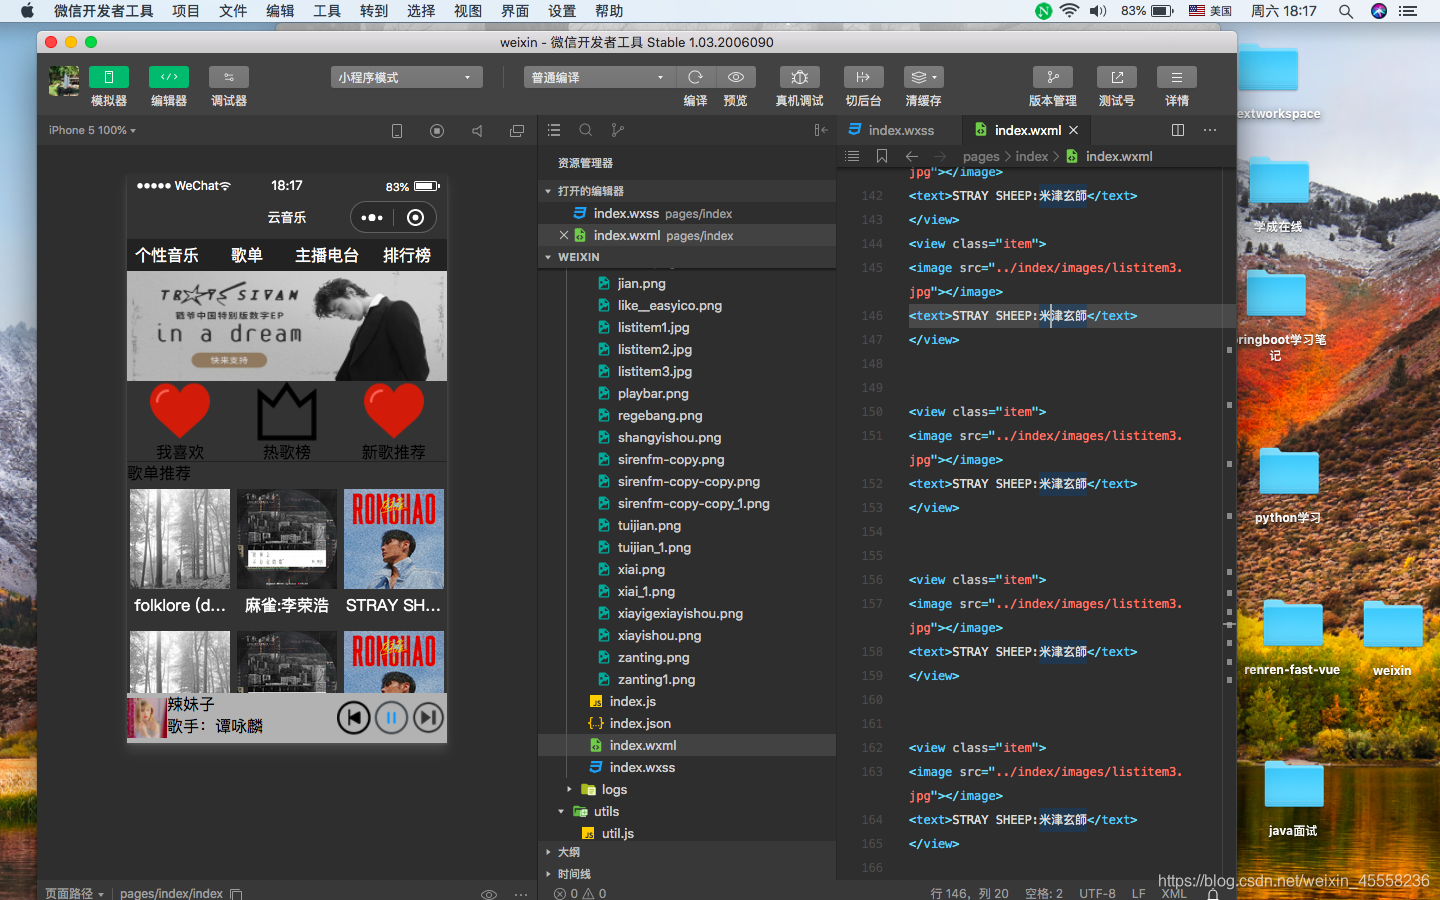
Task: Switch to the index.wxss editor tab
Action: click(x=900, y=130)
